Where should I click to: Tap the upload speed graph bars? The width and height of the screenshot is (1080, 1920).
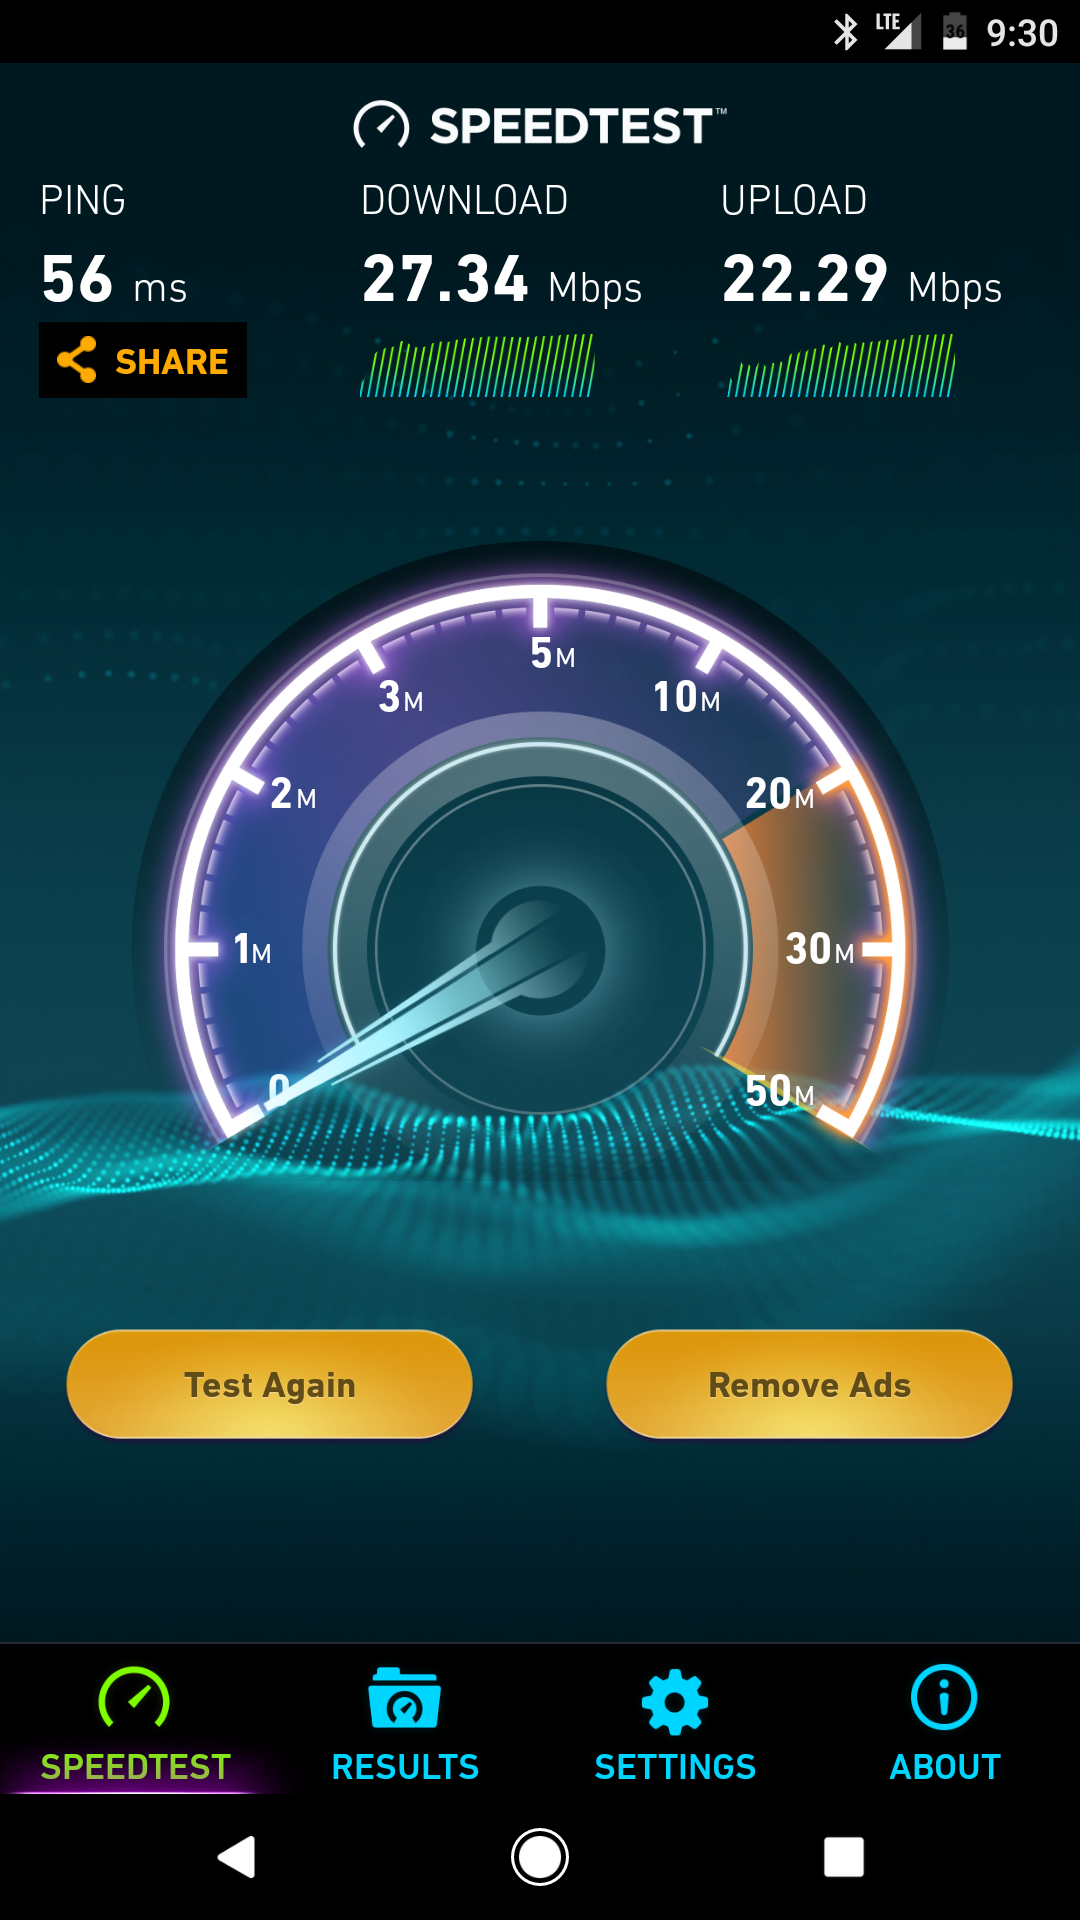[x=841, y=366]
